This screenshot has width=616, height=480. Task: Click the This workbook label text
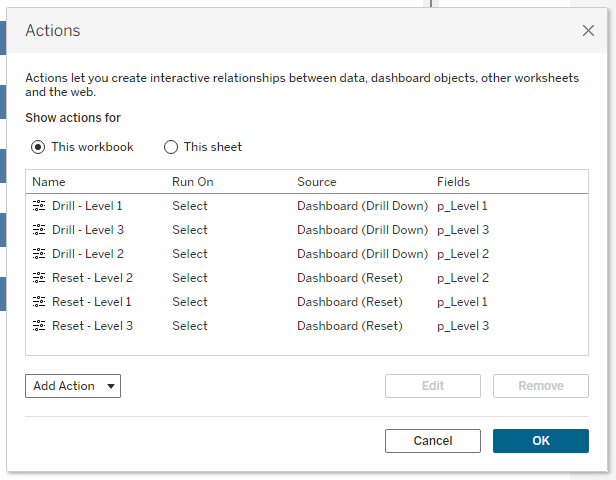(92, 147)
